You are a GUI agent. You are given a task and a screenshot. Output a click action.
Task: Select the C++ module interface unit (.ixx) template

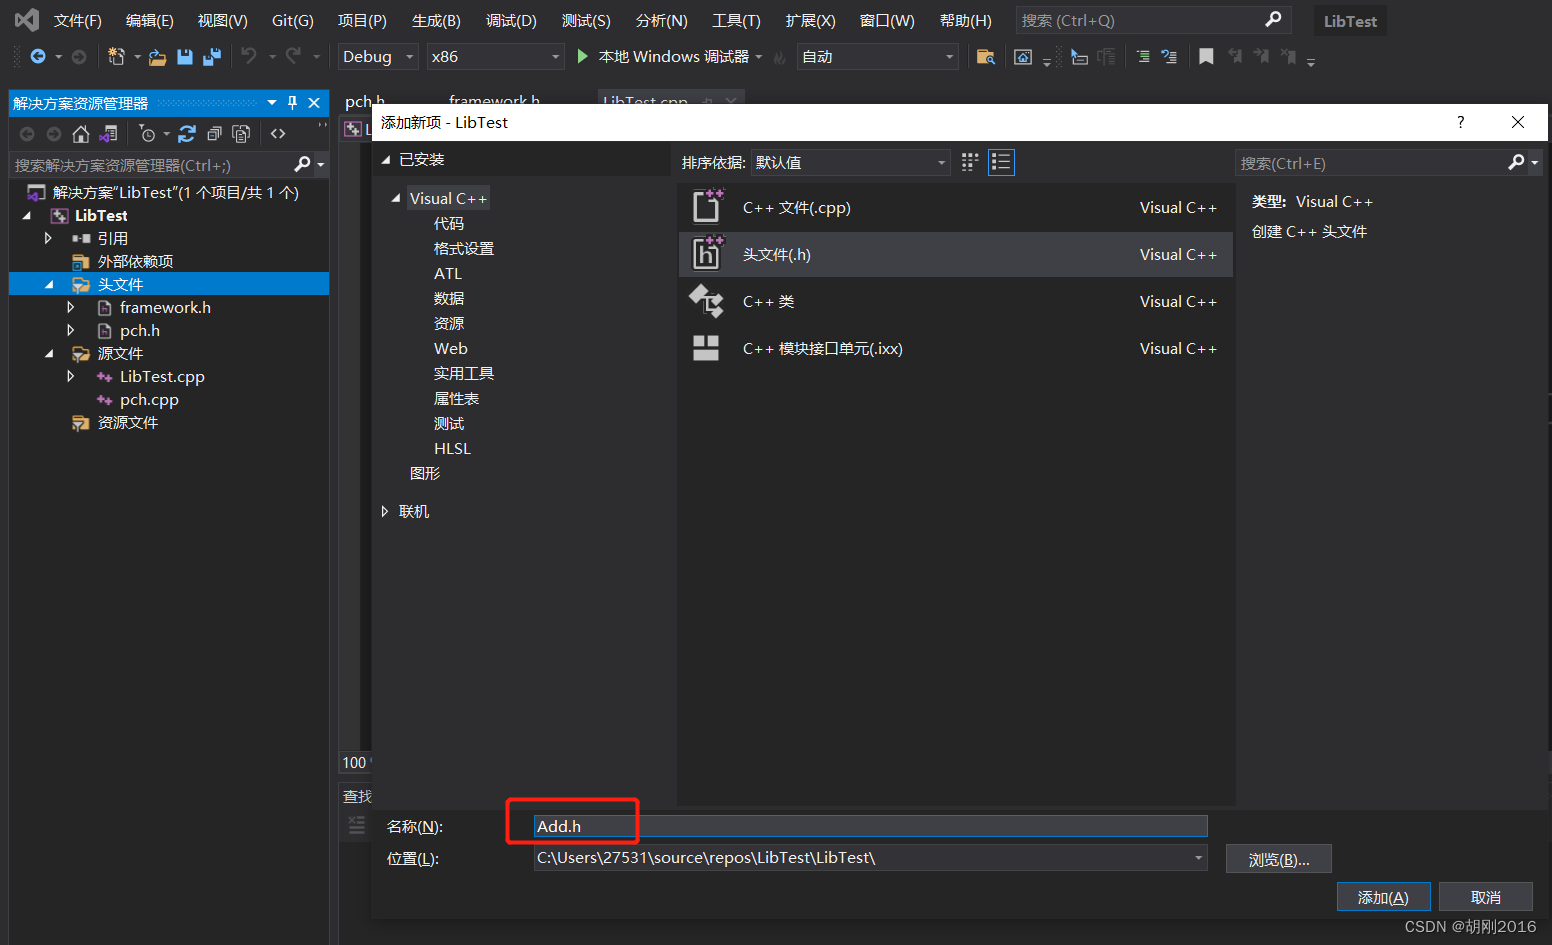[x=955, y=349]
